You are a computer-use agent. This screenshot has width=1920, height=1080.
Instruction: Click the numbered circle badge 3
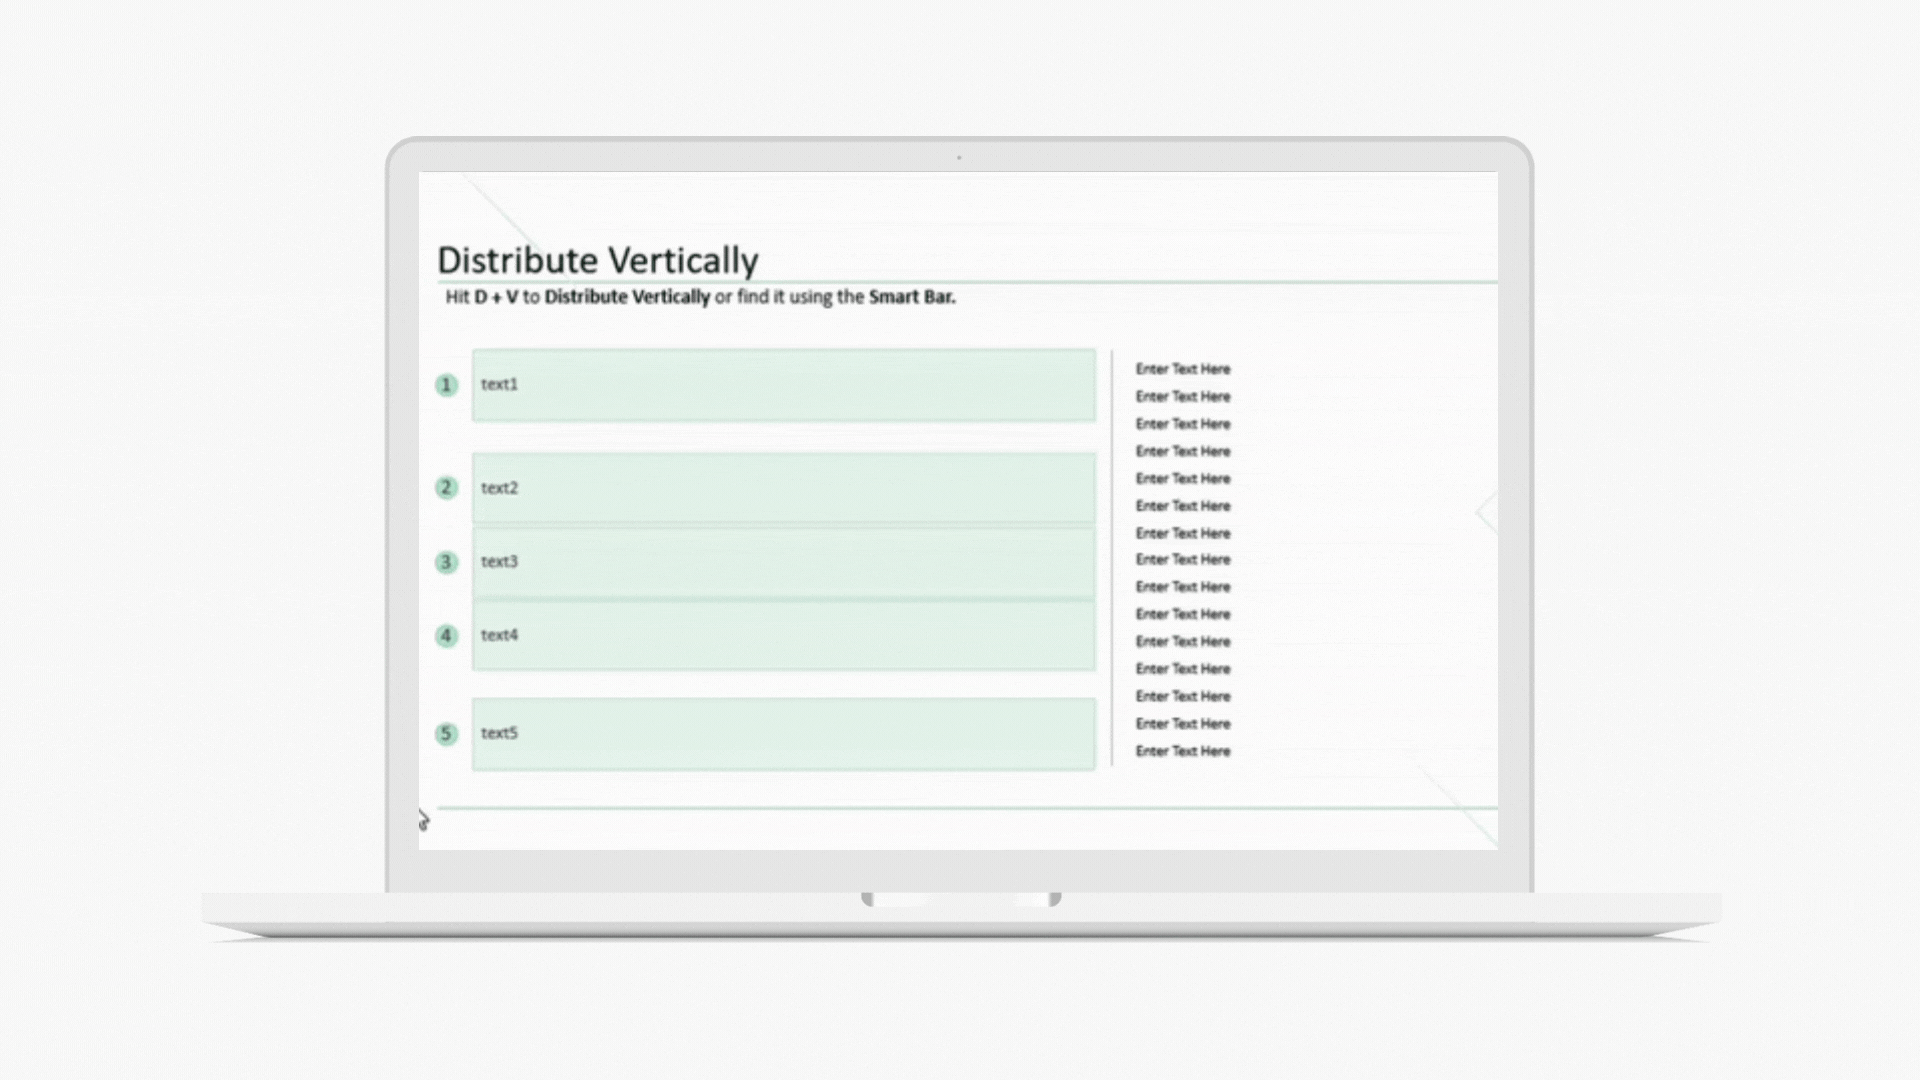coord(446,562)
